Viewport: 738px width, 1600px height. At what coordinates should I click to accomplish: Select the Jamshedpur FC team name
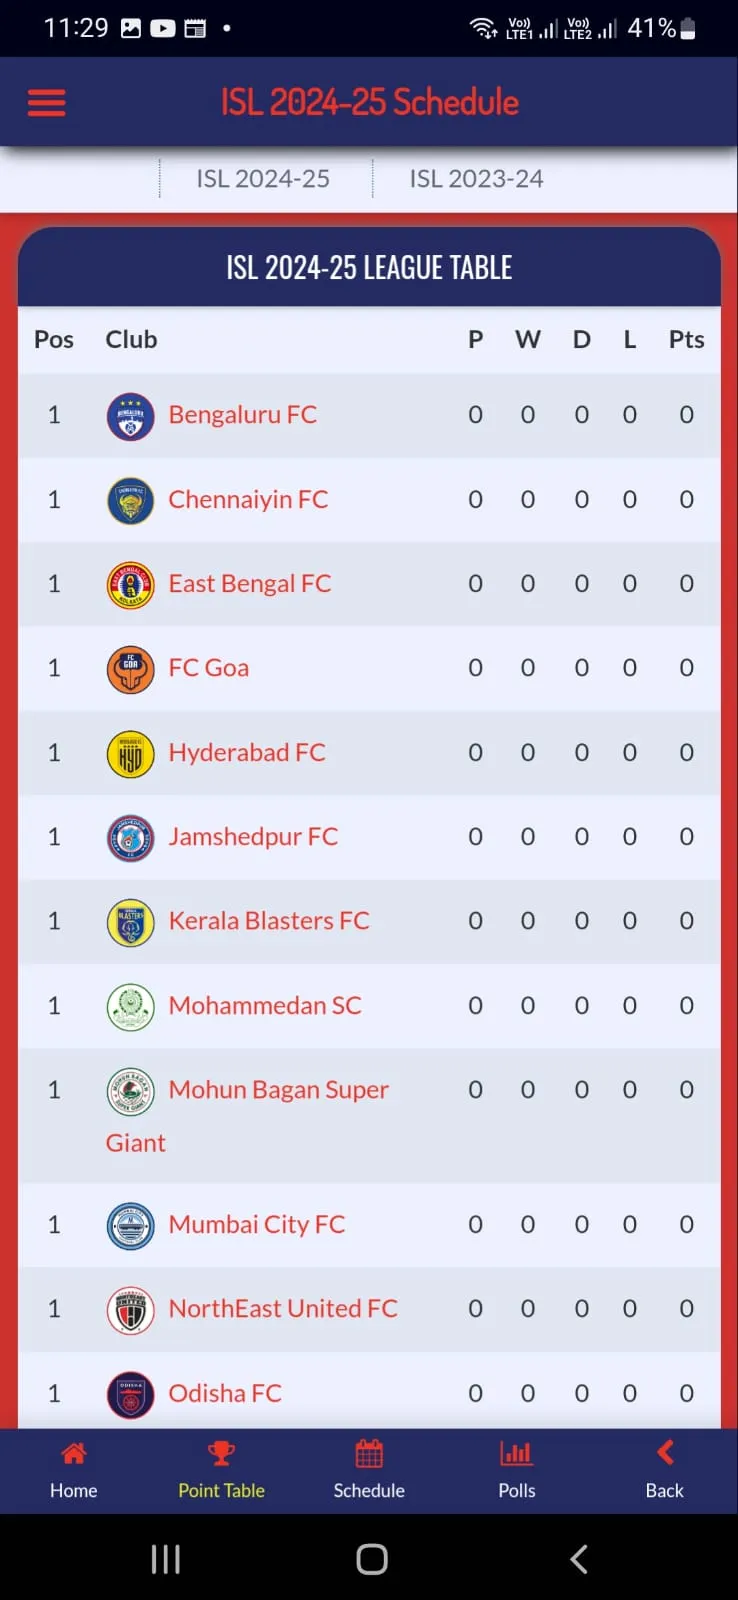pos(253,836)
